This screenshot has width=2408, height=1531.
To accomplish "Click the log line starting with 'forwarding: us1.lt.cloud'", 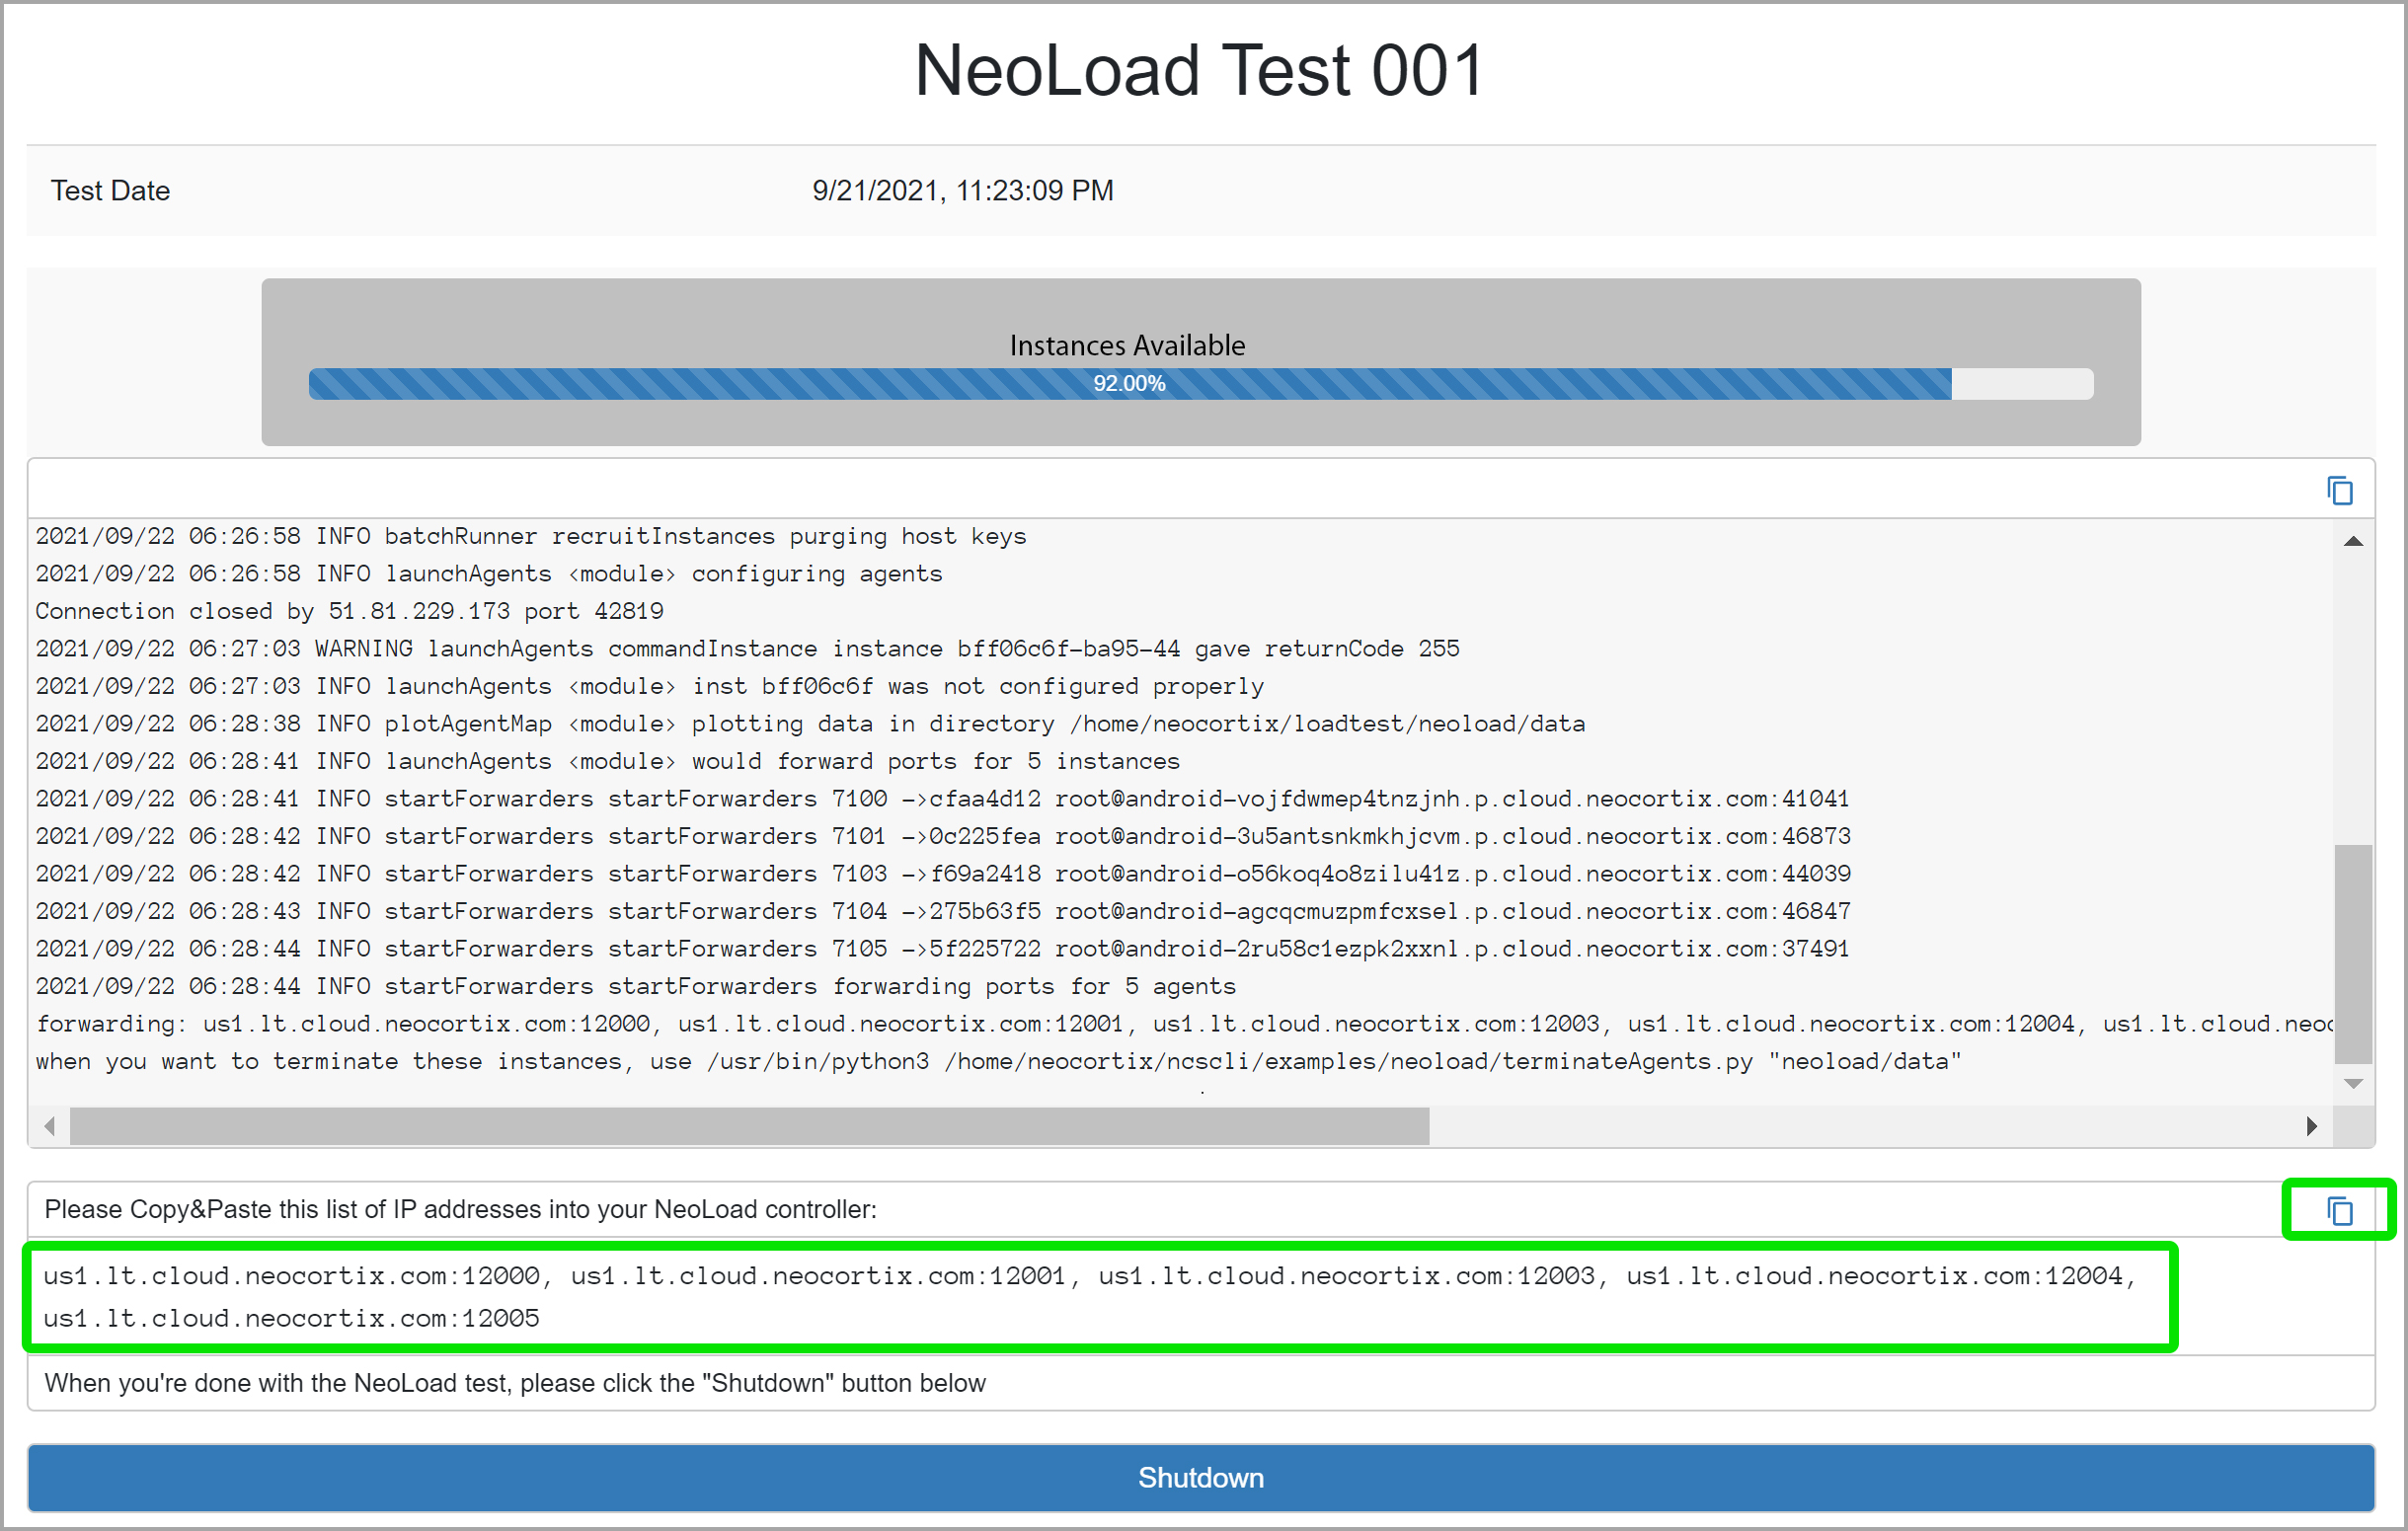I will click(x=1184, y=1024).
